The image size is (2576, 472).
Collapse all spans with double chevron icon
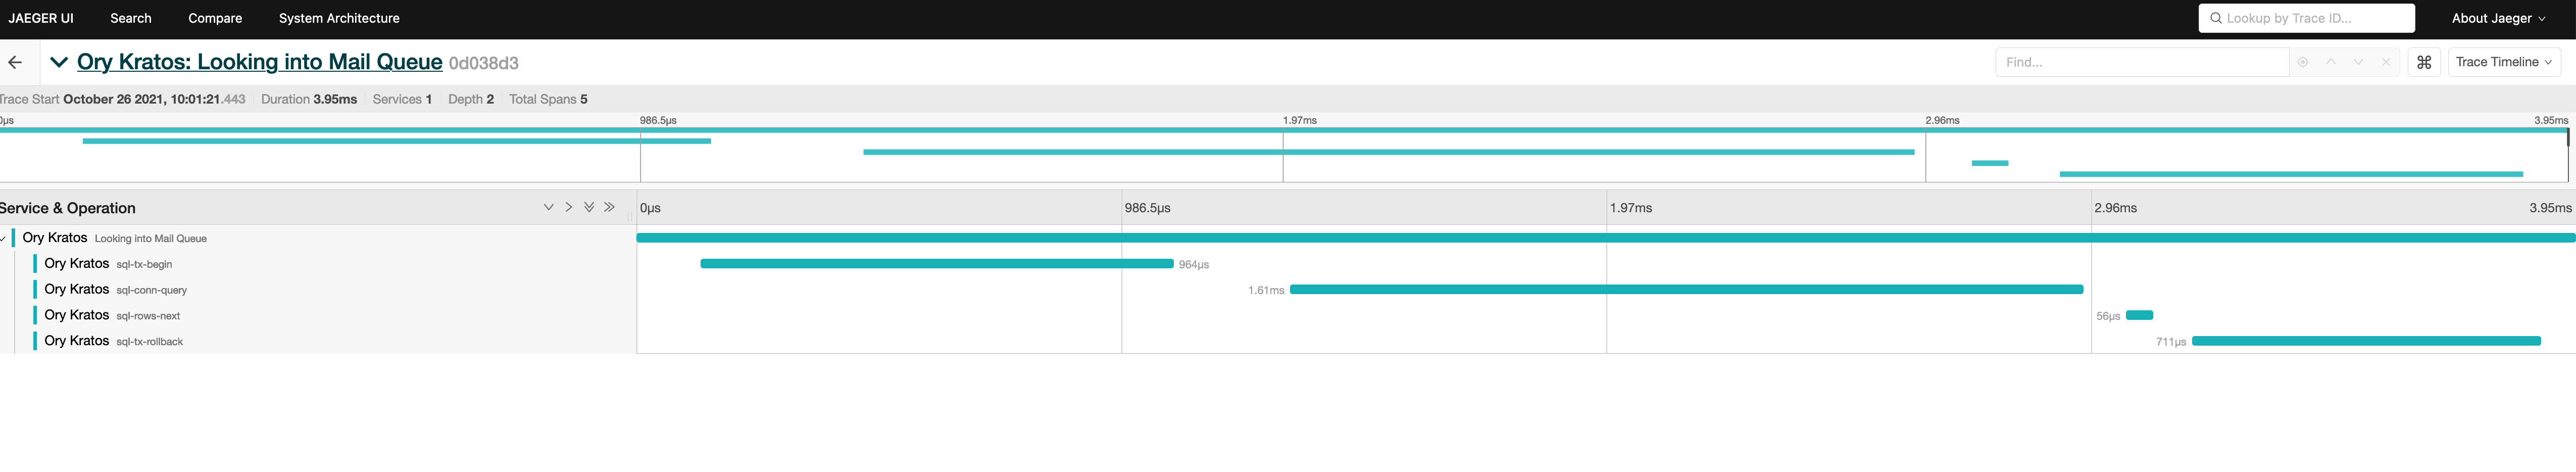pos(589,207)
